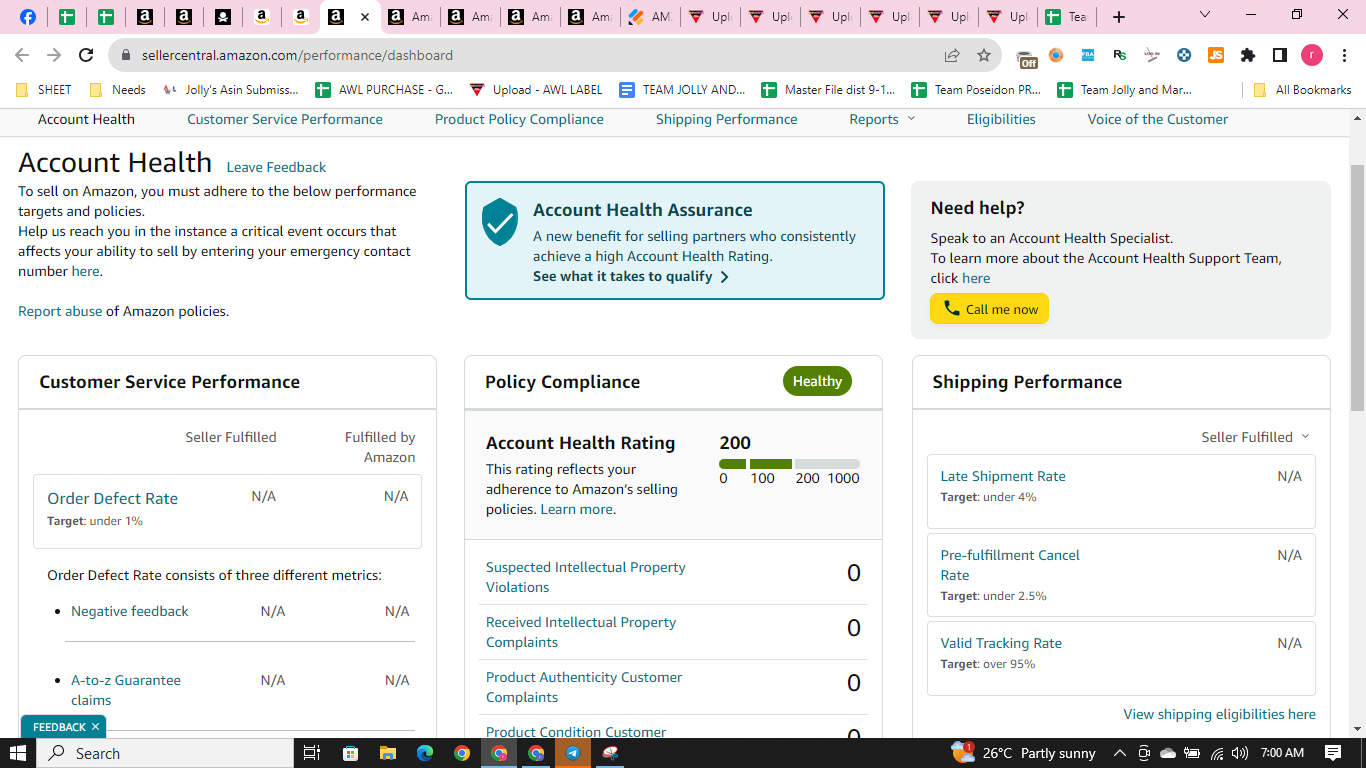Open File Explorer from the taskbar
Screen dimensions: 1366x768
pyautogui.click(x=387, y=753)
